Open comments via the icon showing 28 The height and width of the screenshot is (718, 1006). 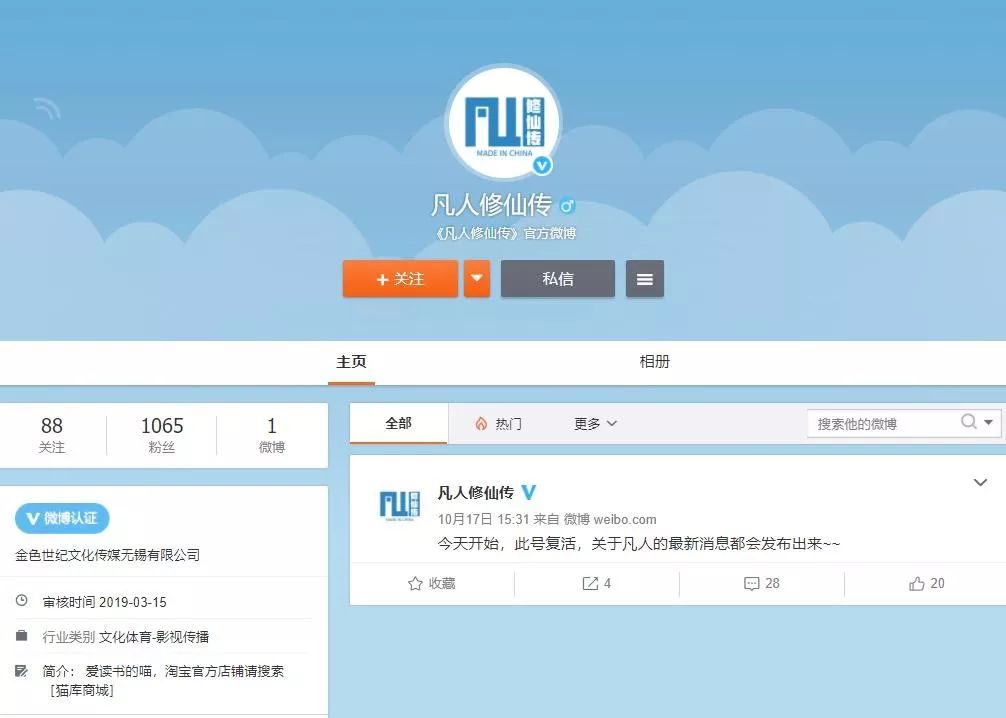(762, 583)
